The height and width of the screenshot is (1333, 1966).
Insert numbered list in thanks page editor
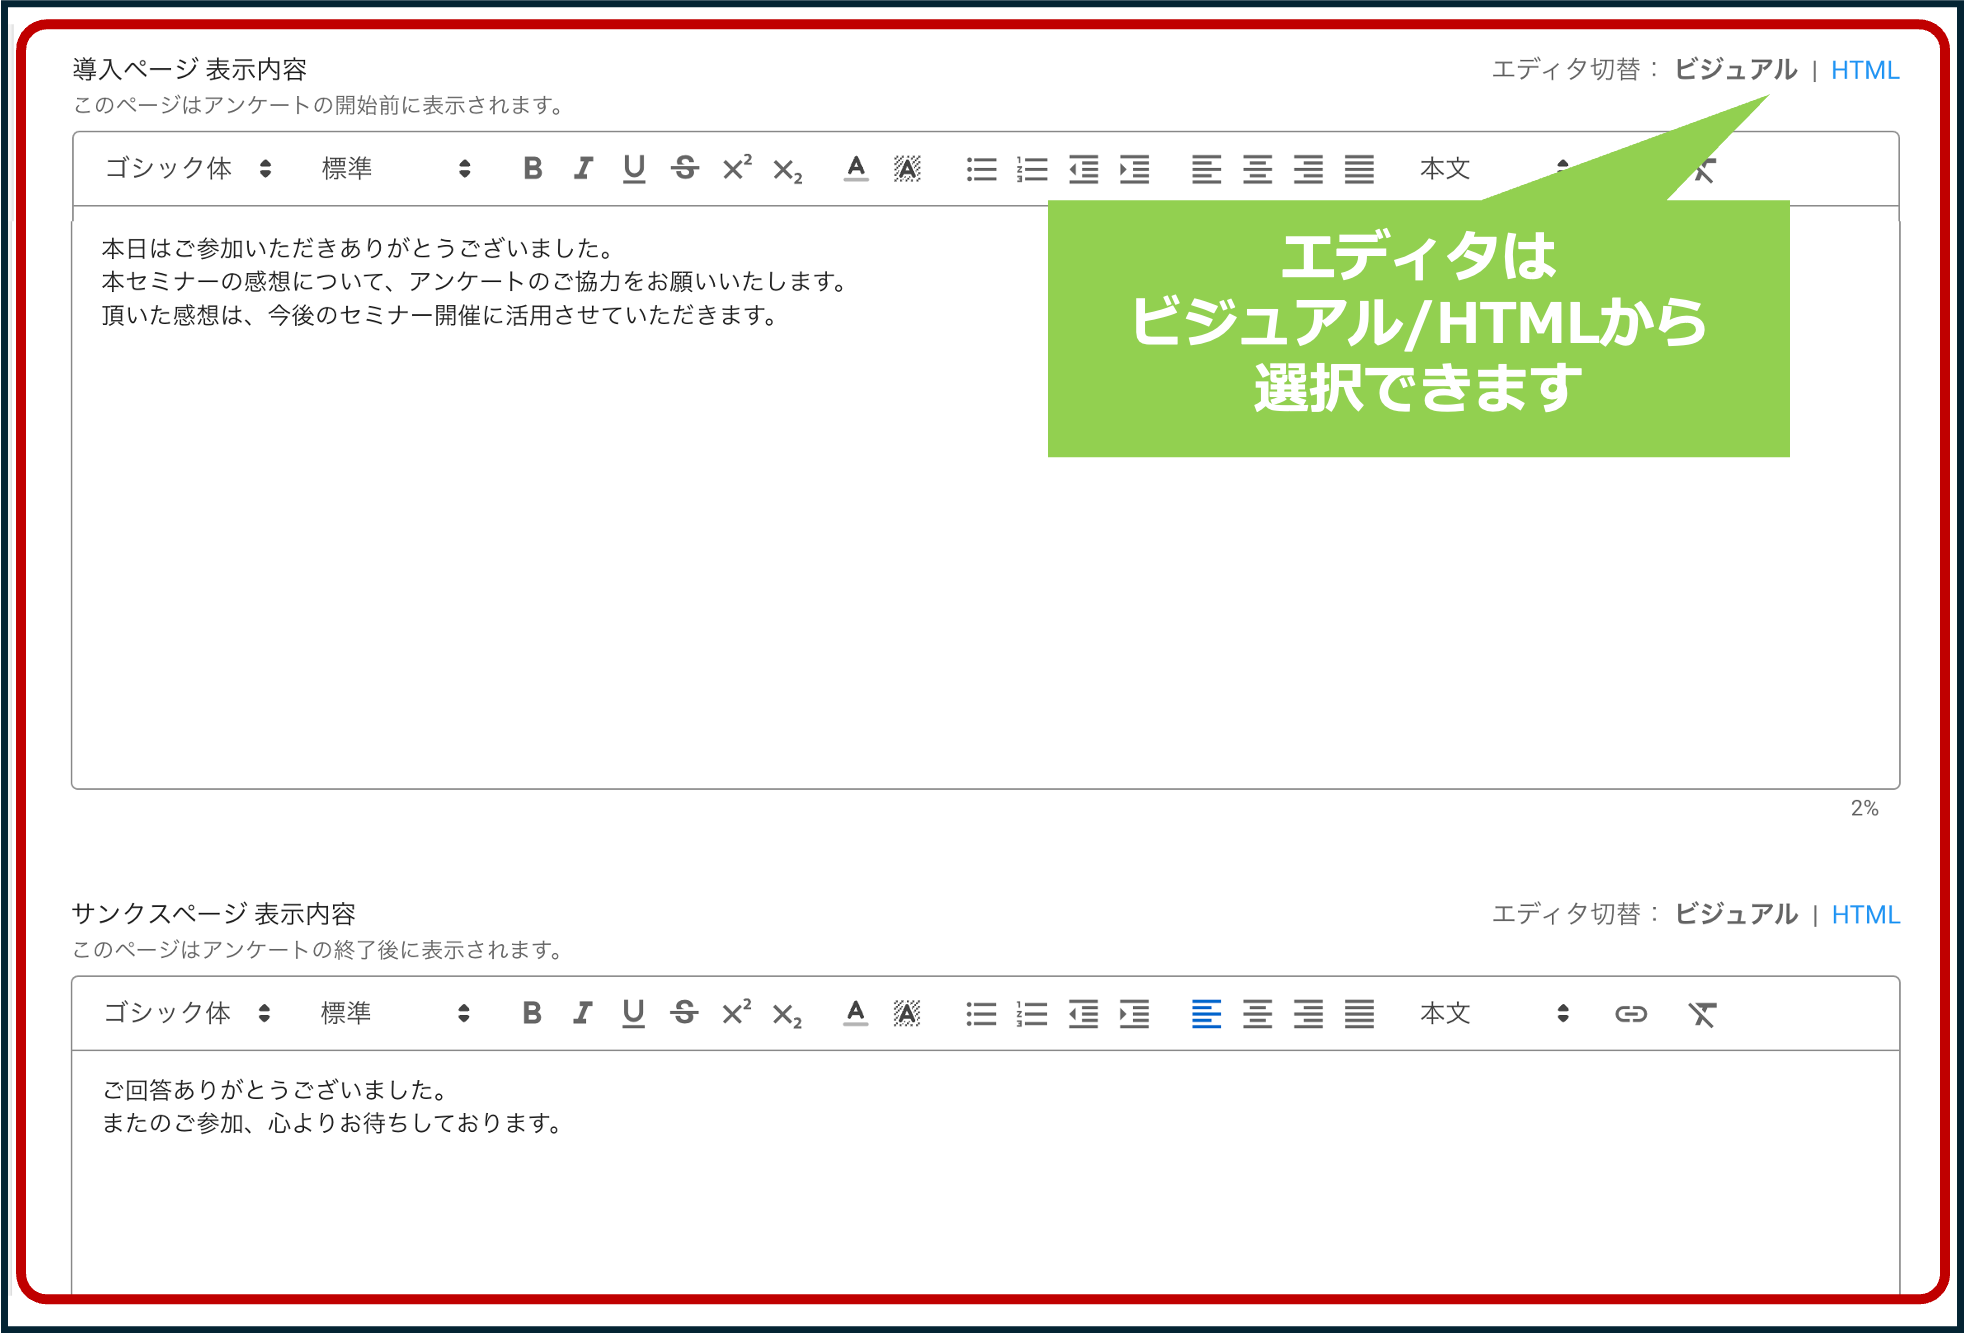click(1032, 1014)
